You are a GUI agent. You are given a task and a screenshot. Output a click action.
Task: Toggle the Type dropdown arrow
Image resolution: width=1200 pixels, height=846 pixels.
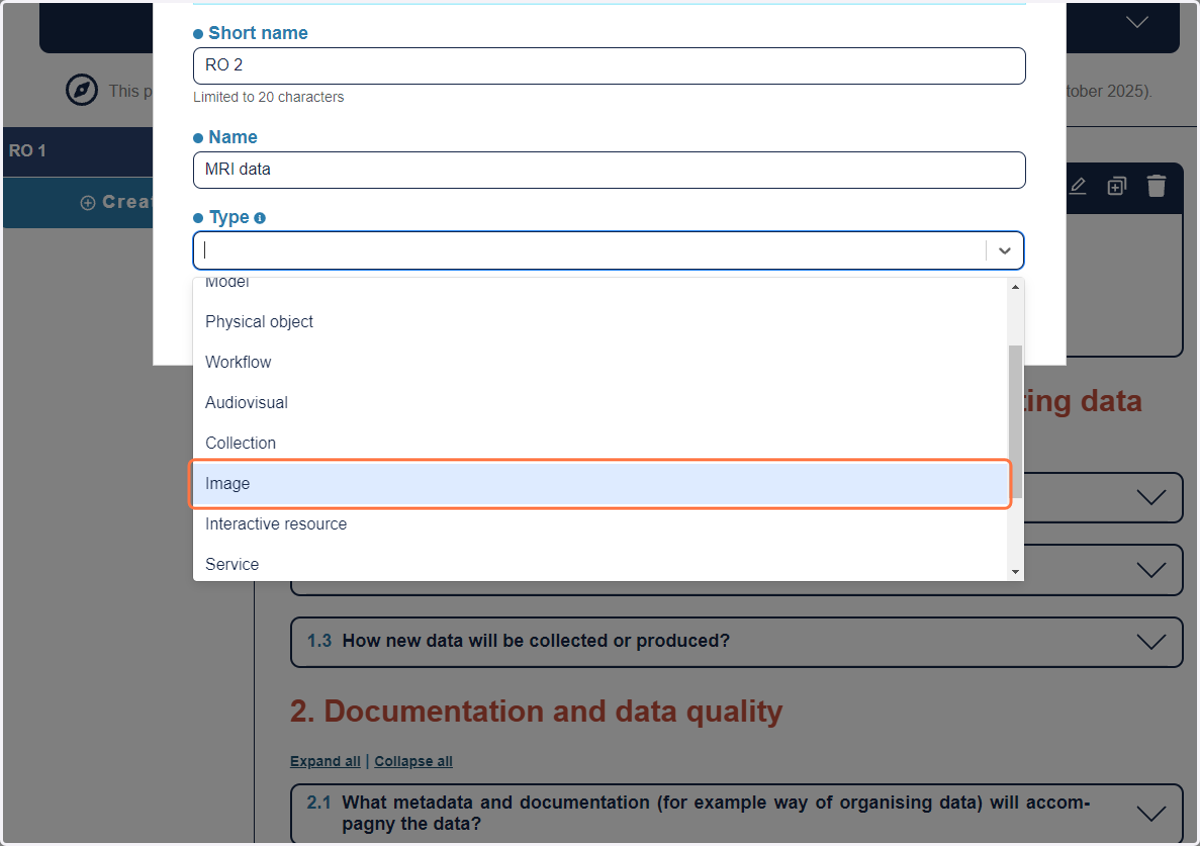(1005, 251)
